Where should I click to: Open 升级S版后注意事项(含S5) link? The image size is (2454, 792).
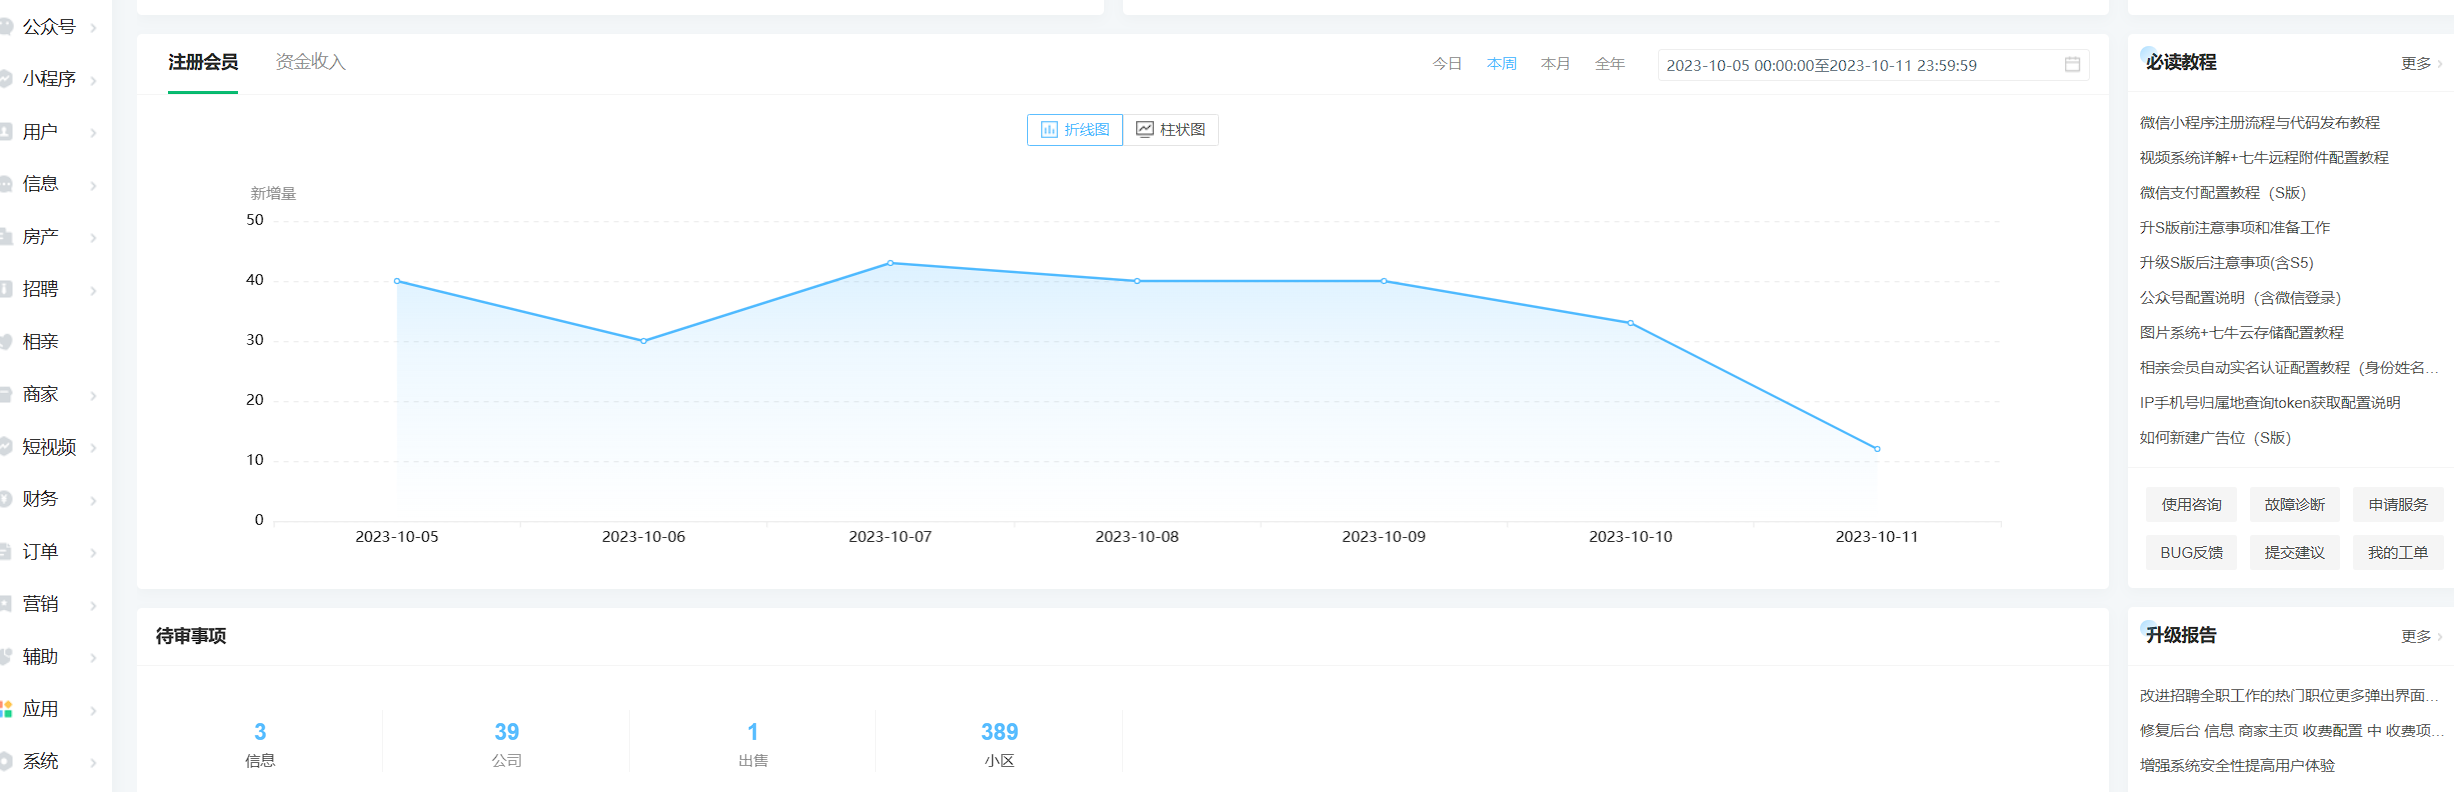[2226, 262]
